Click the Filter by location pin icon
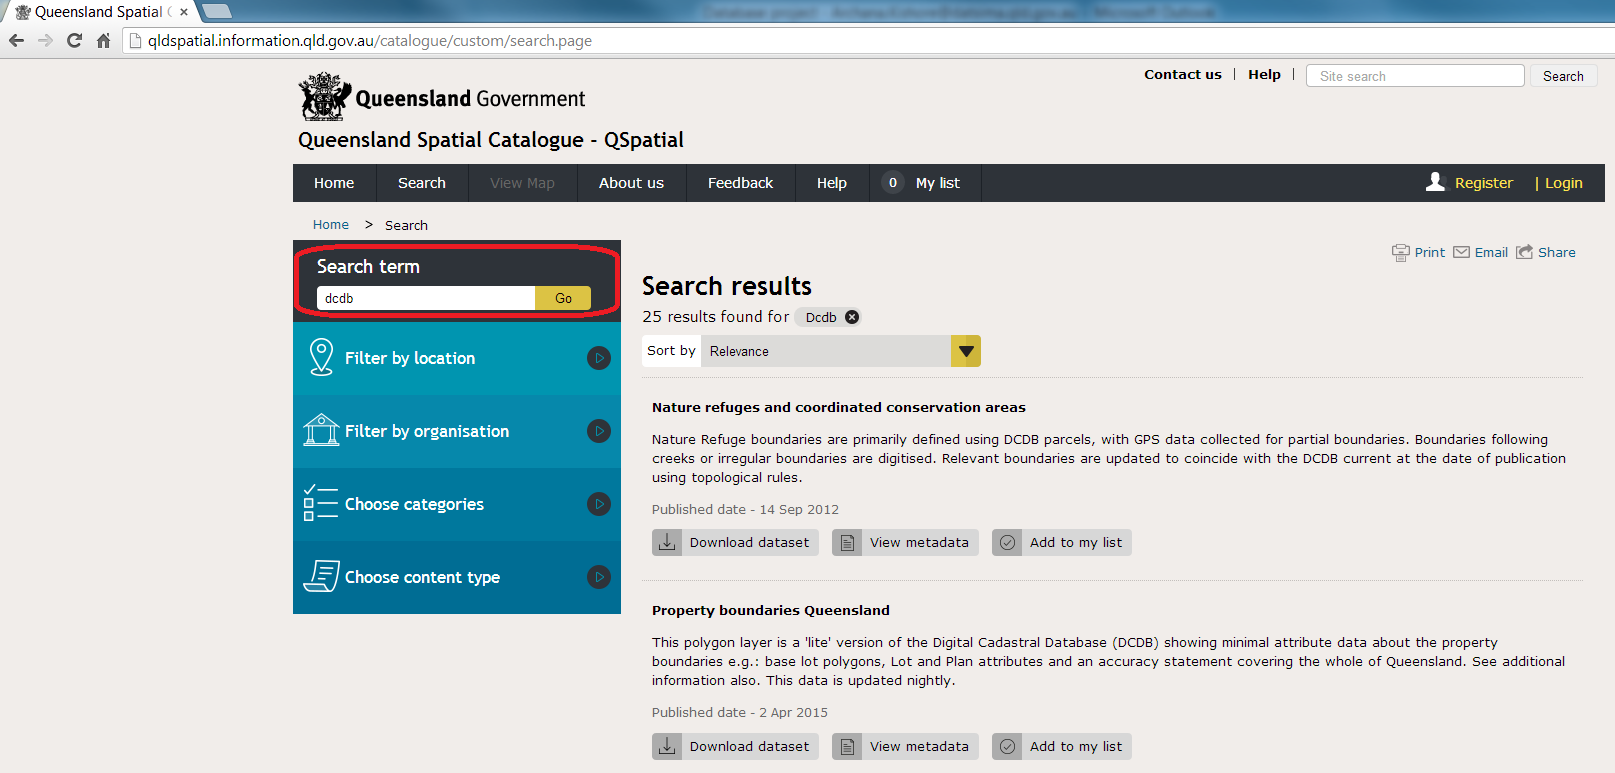This screenshot has height=773, width=1615. [x=321, y=357]
